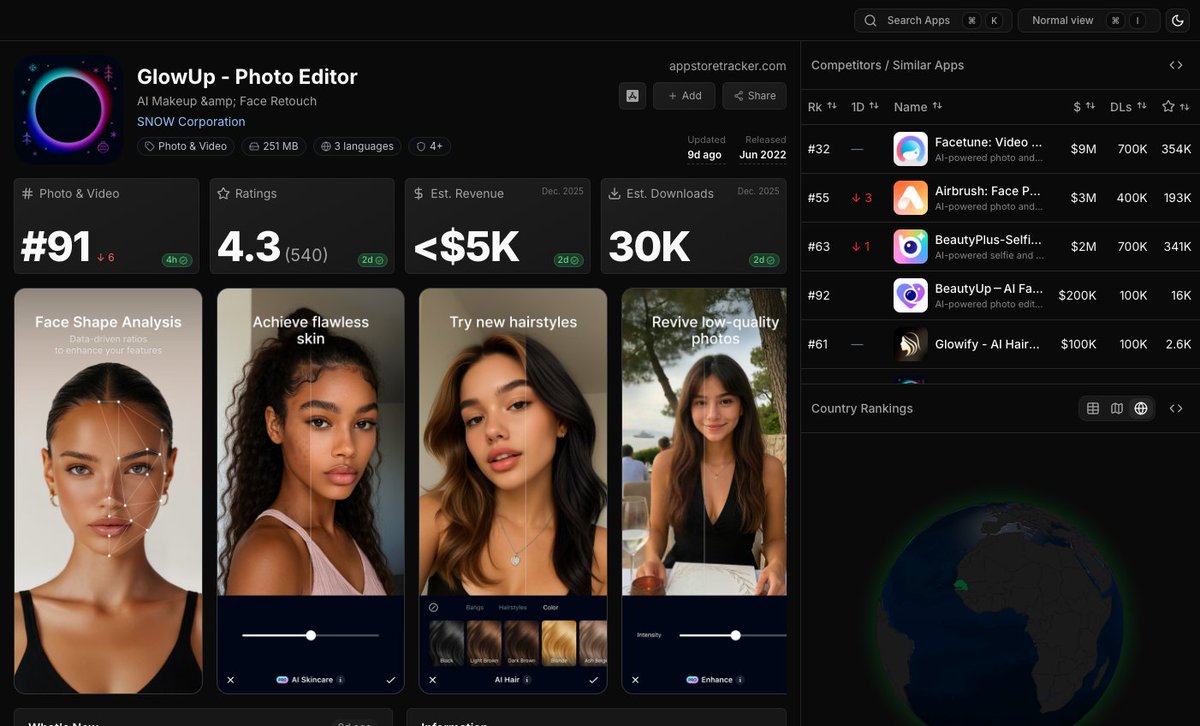
Task: Open Search Apps field
Action: [933, 20]
